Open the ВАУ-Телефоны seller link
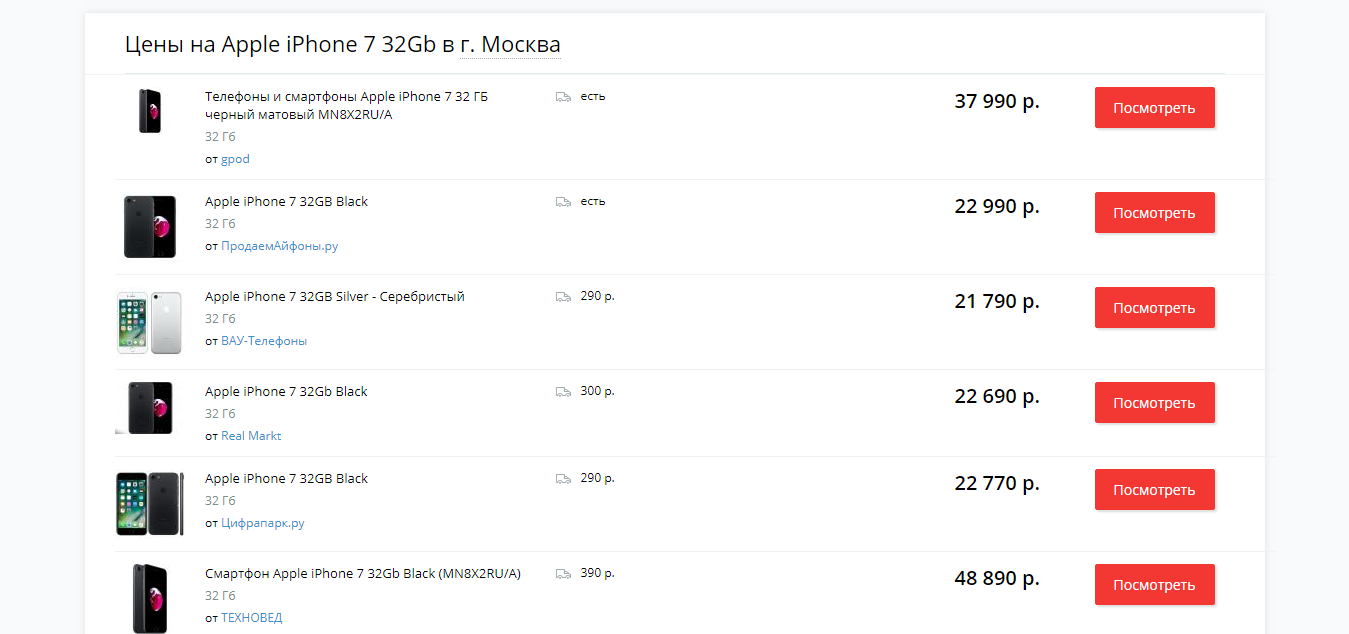 (x=262, y=340)
